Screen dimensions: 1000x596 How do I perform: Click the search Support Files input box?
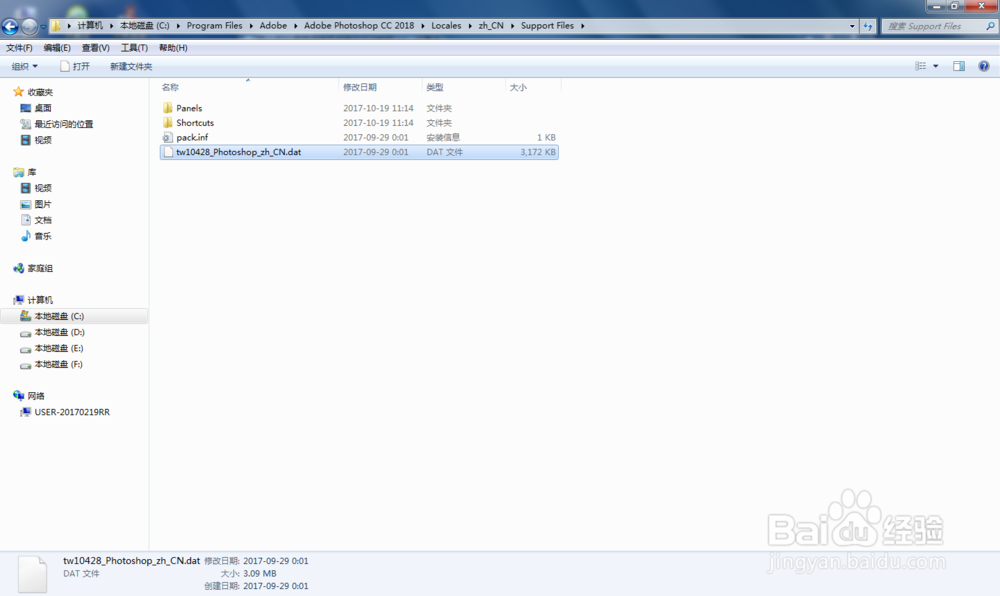934,26
